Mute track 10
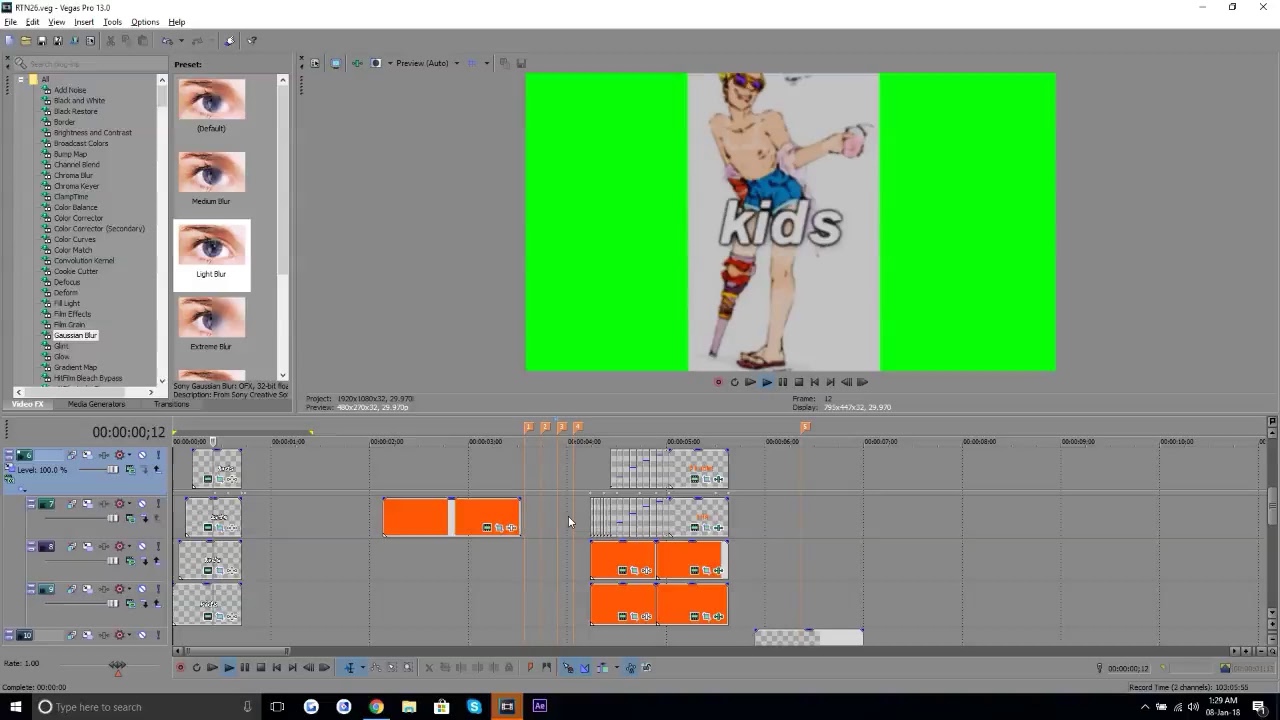The height and width of the screenshot is (720, 1280). [142, 635]
